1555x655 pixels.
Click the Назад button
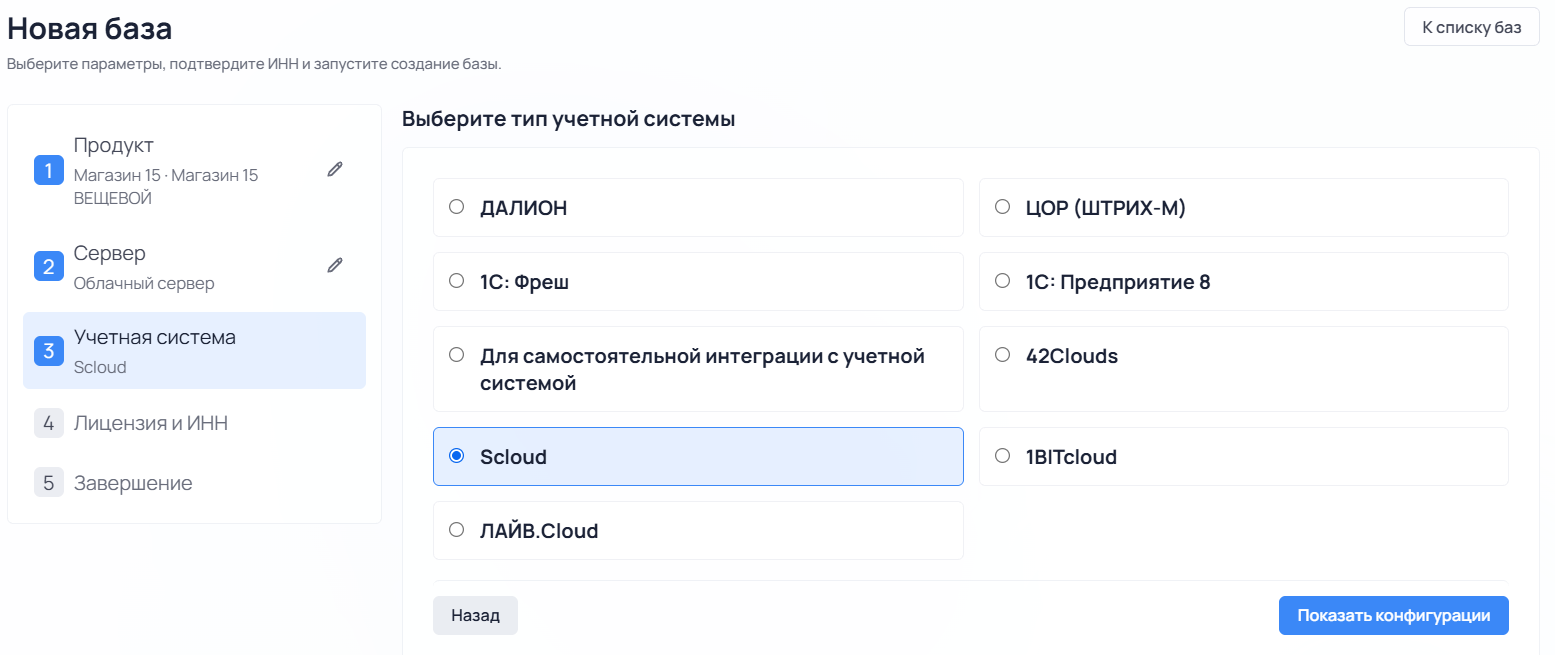click(x=475, y=616)
